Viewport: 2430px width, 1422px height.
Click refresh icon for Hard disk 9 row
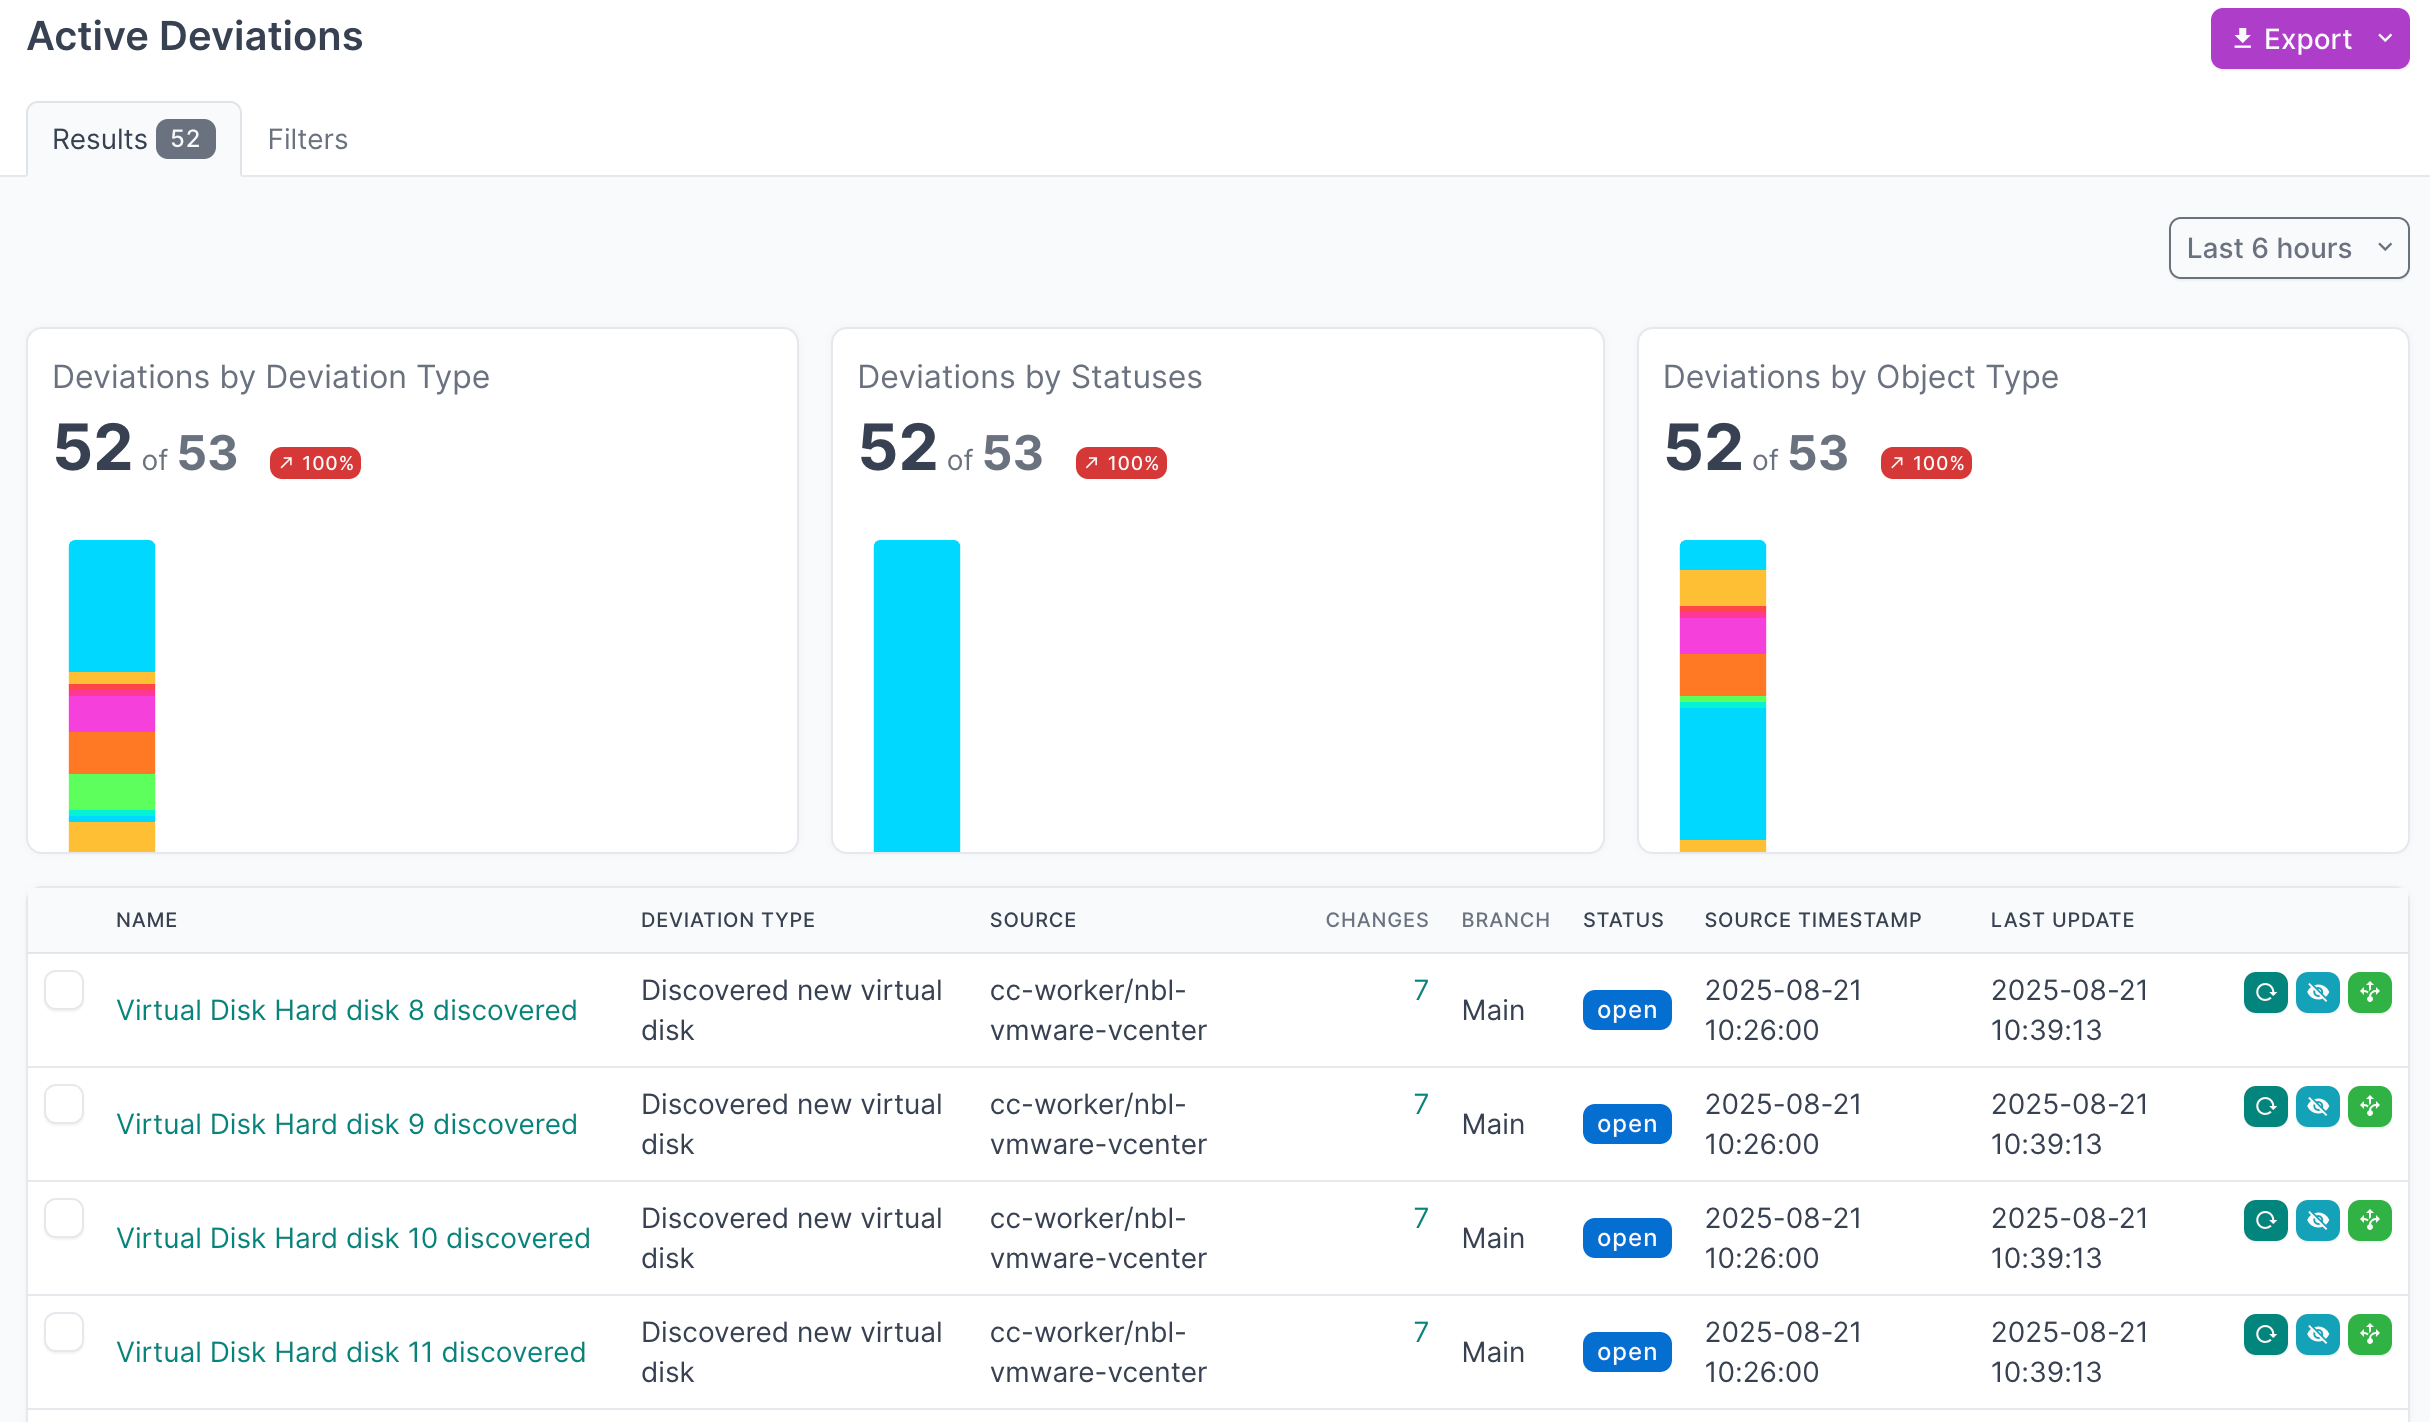pos(2265,1106)
